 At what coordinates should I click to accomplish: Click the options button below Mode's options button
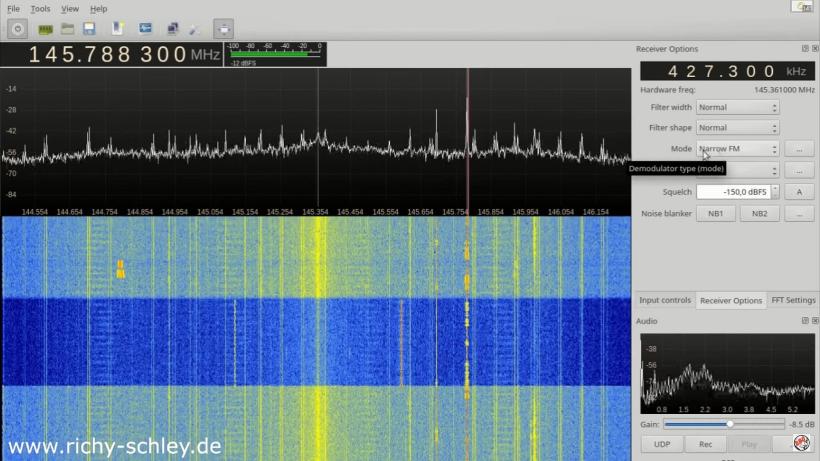point(799,170)
